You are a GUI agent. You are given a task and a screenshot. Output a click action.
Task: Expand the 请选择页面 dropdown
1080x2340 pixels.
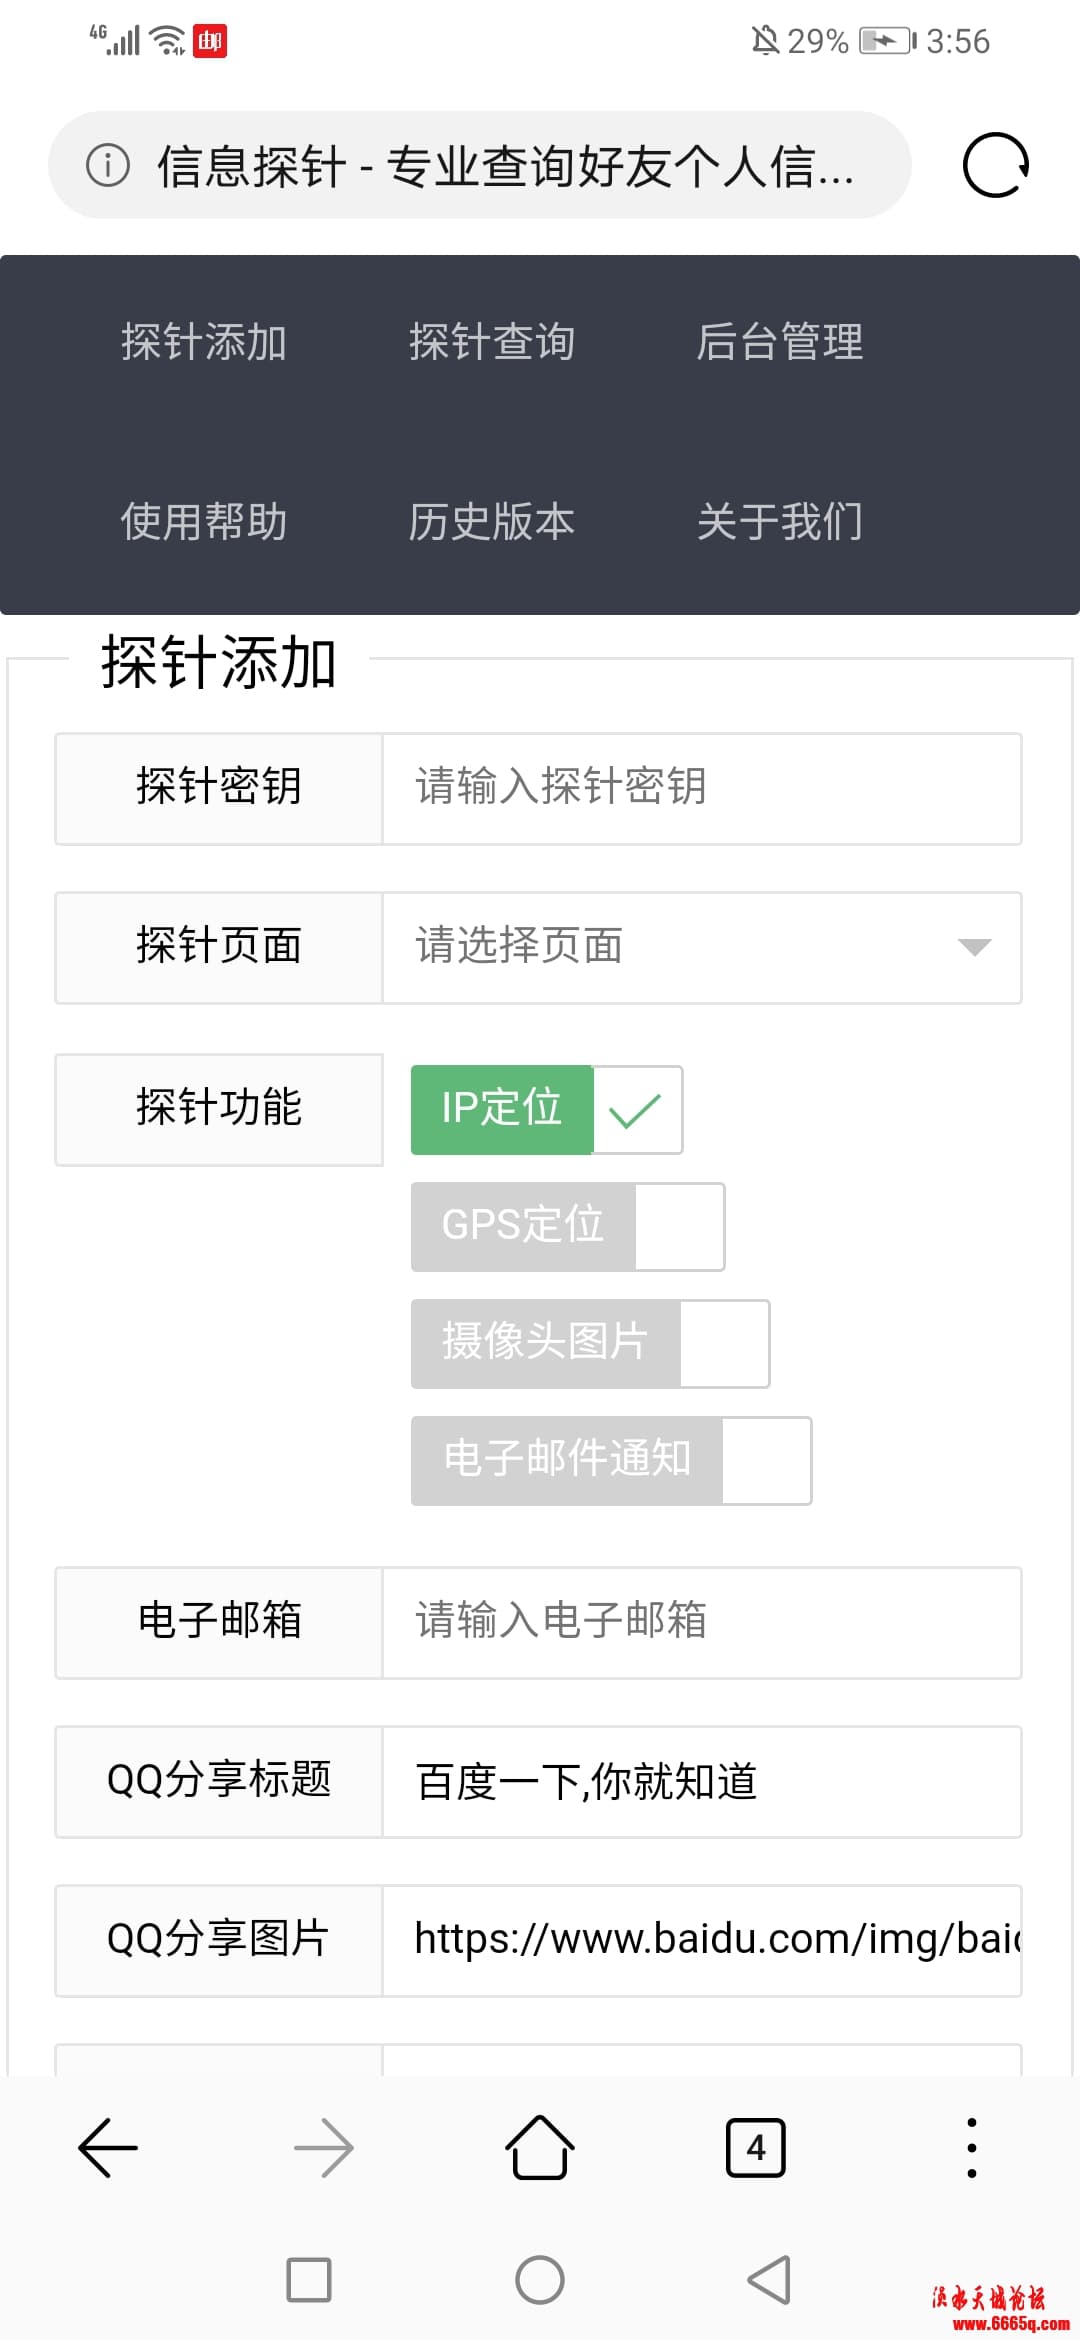click(702, 948)
